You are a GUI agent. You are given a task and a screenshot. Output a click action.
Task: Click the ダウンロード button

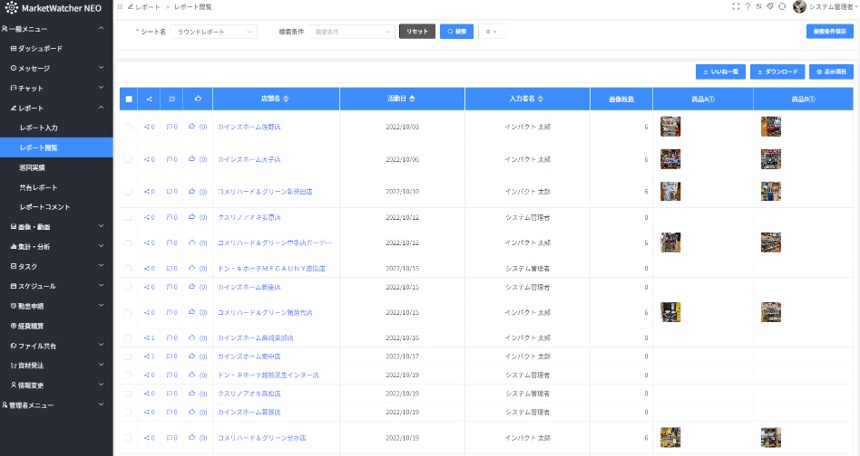tap(777, 72)
